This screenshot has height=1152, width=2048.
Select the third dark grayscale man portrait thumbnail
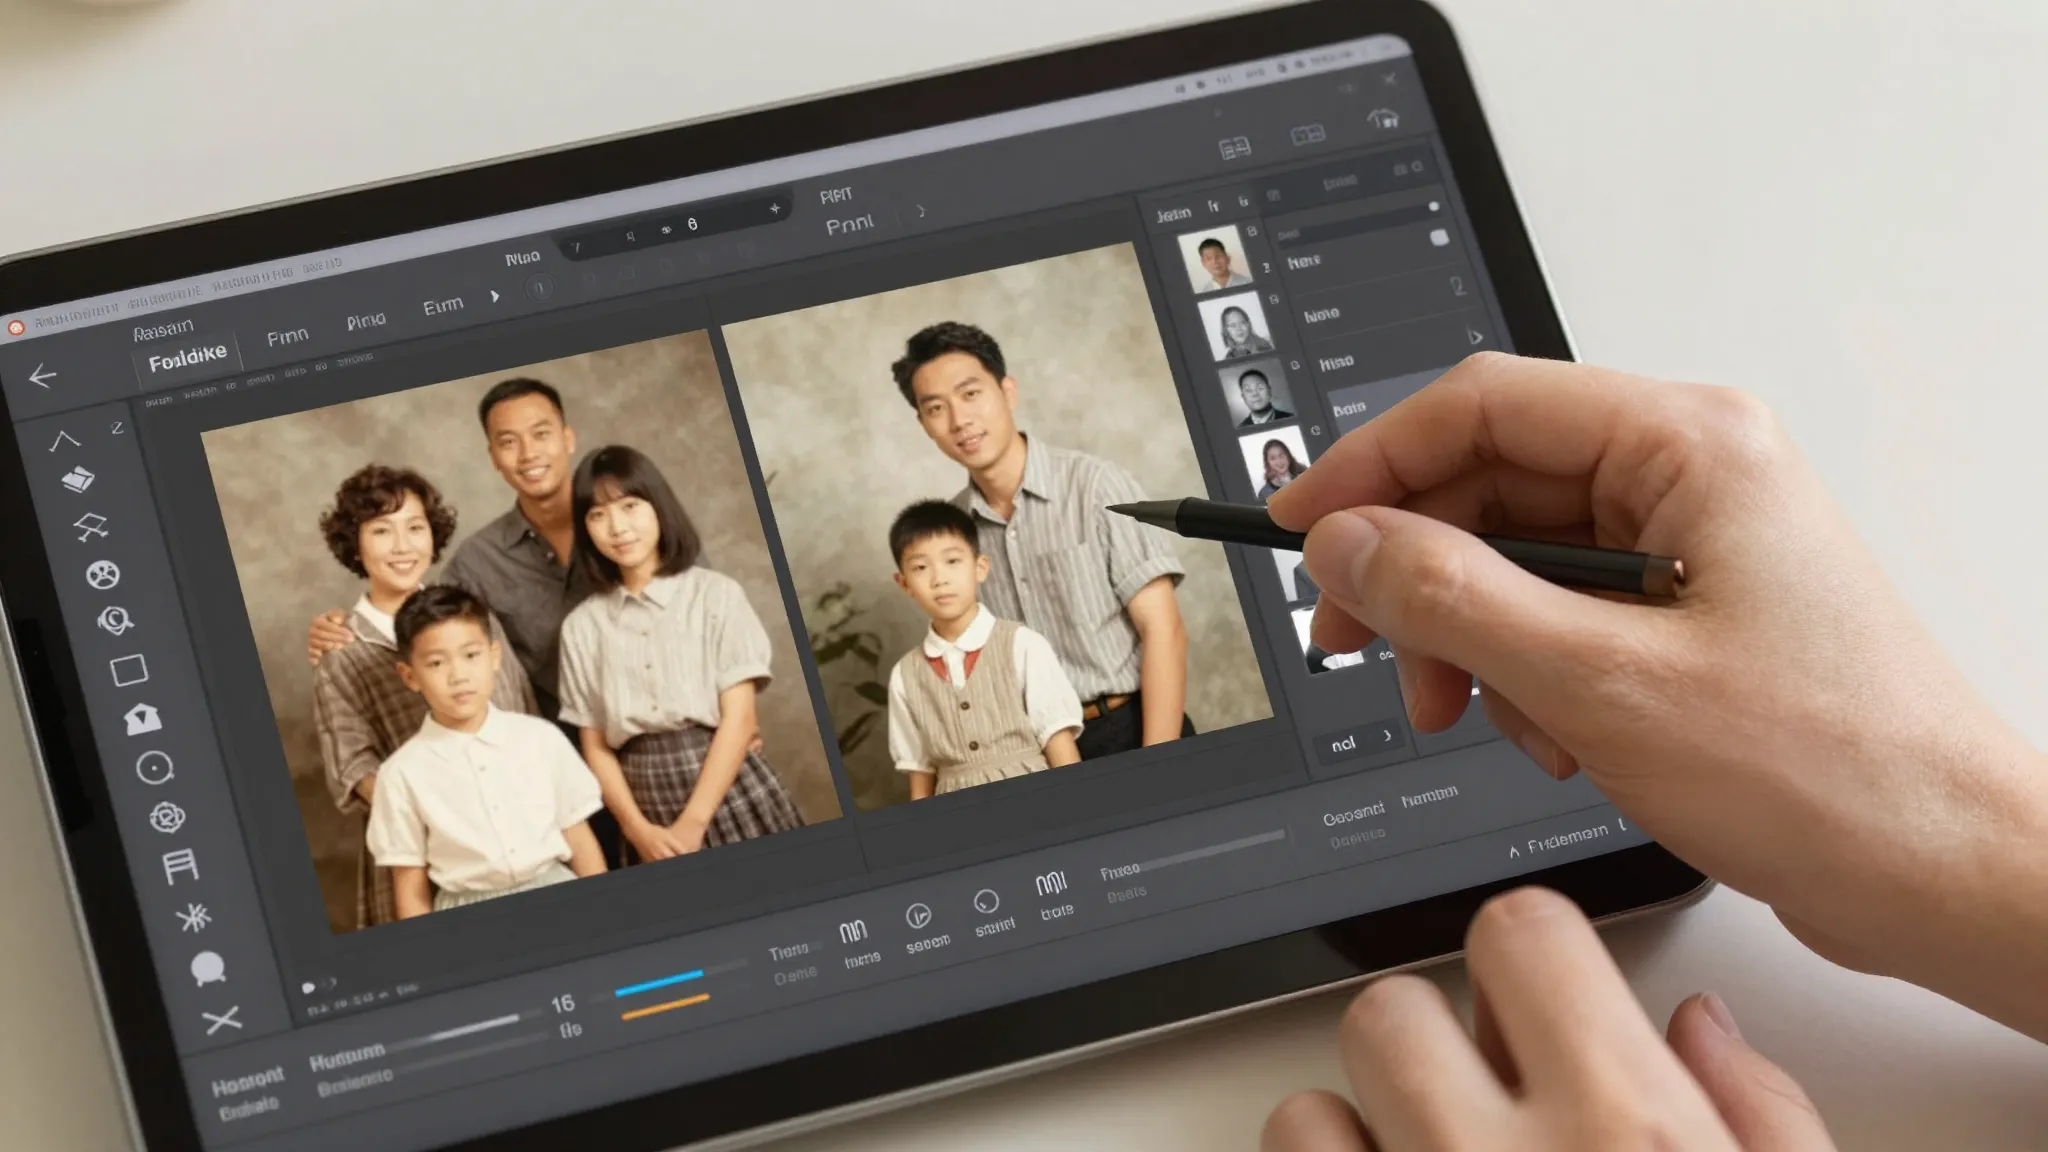coord(1256,393)
